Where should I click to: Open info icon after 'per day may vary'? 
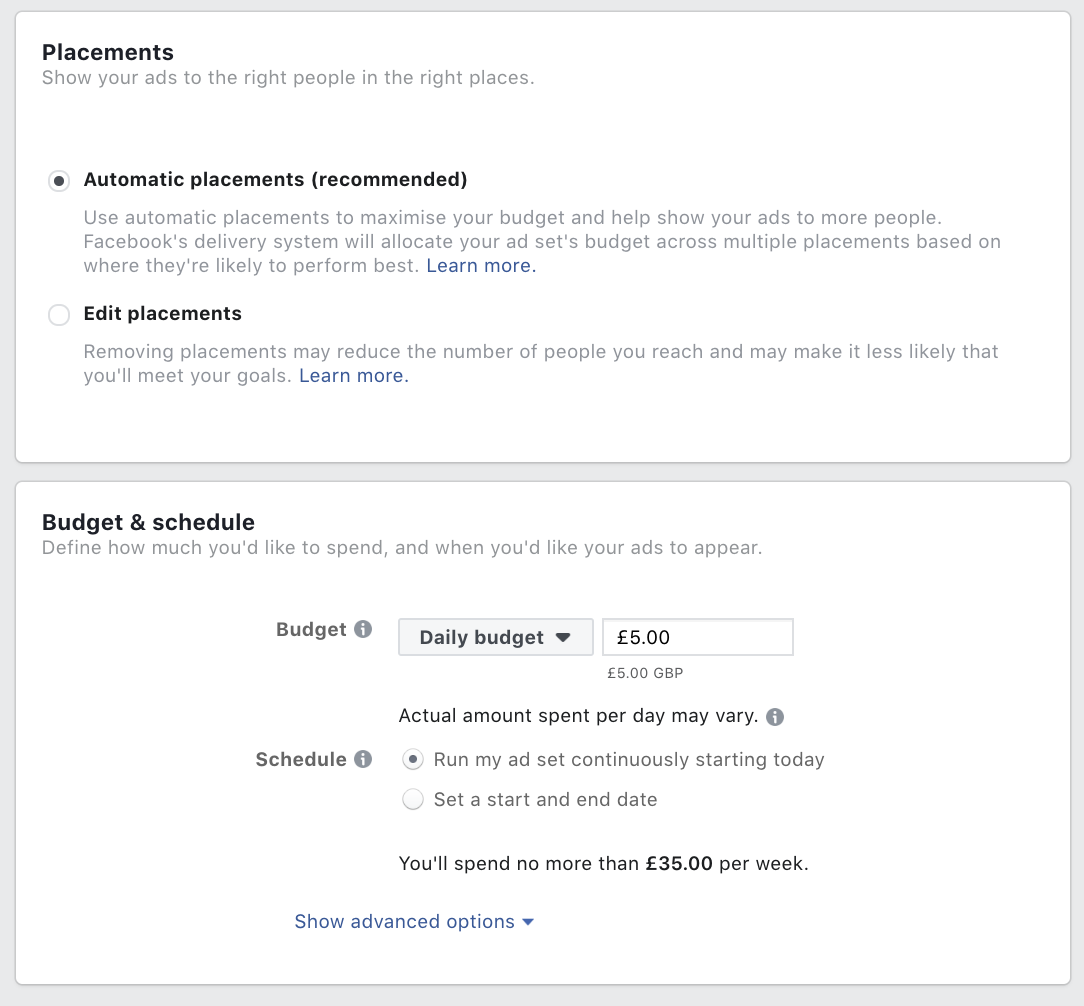[x=775, y=716]
